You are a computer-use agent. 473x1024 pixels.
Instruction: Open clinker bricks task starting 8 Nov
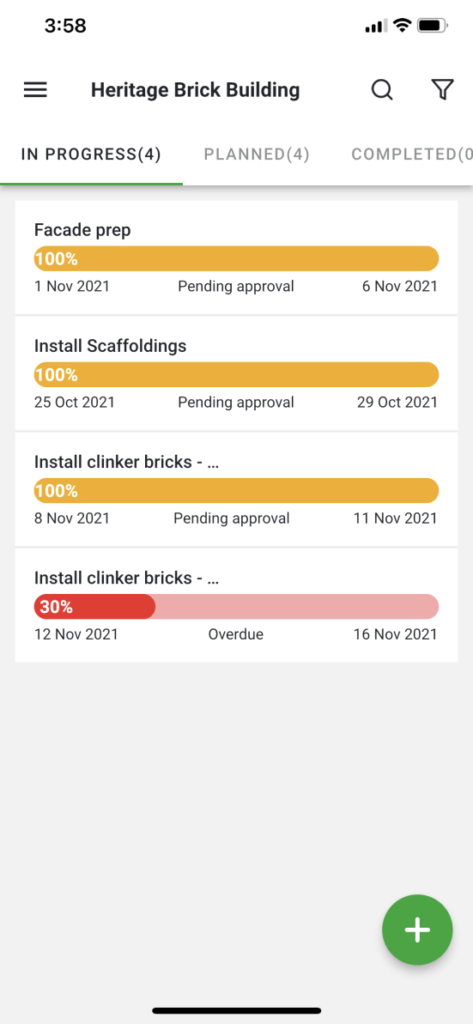click(x=236, y=489)
